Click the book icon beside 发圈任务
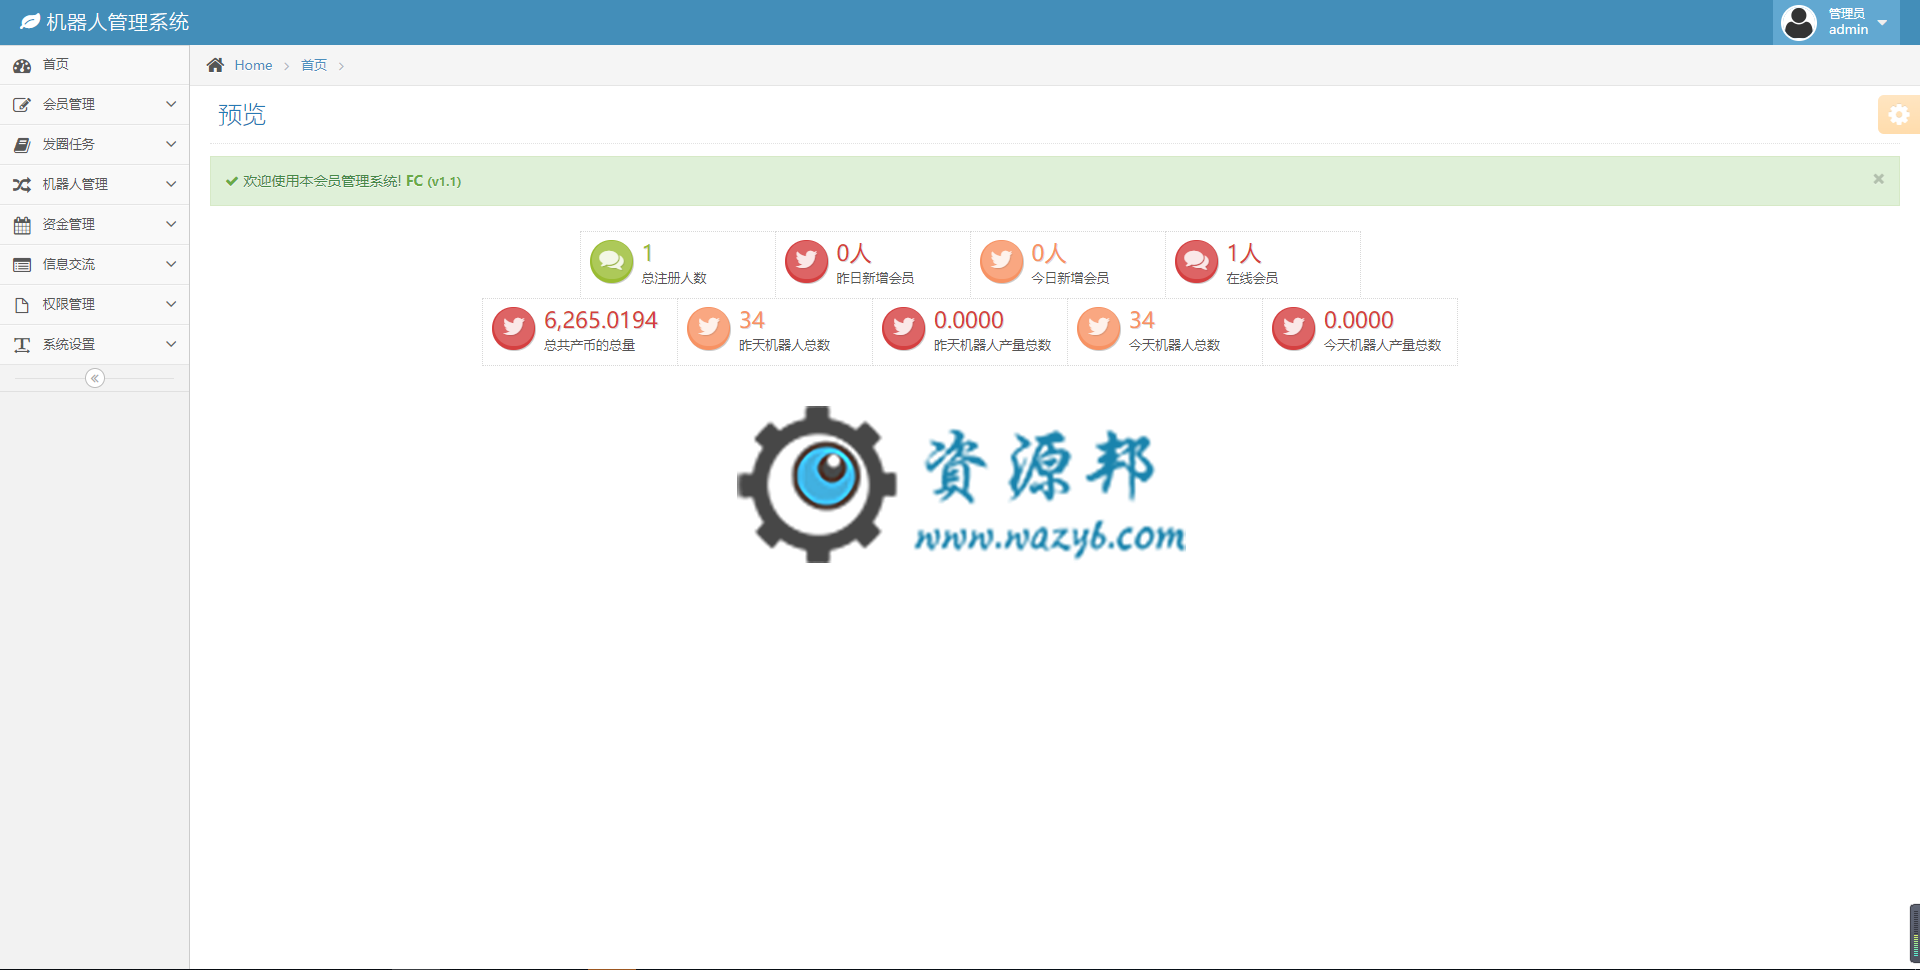The image size is (1920, 970). click(x=22, y=145)
